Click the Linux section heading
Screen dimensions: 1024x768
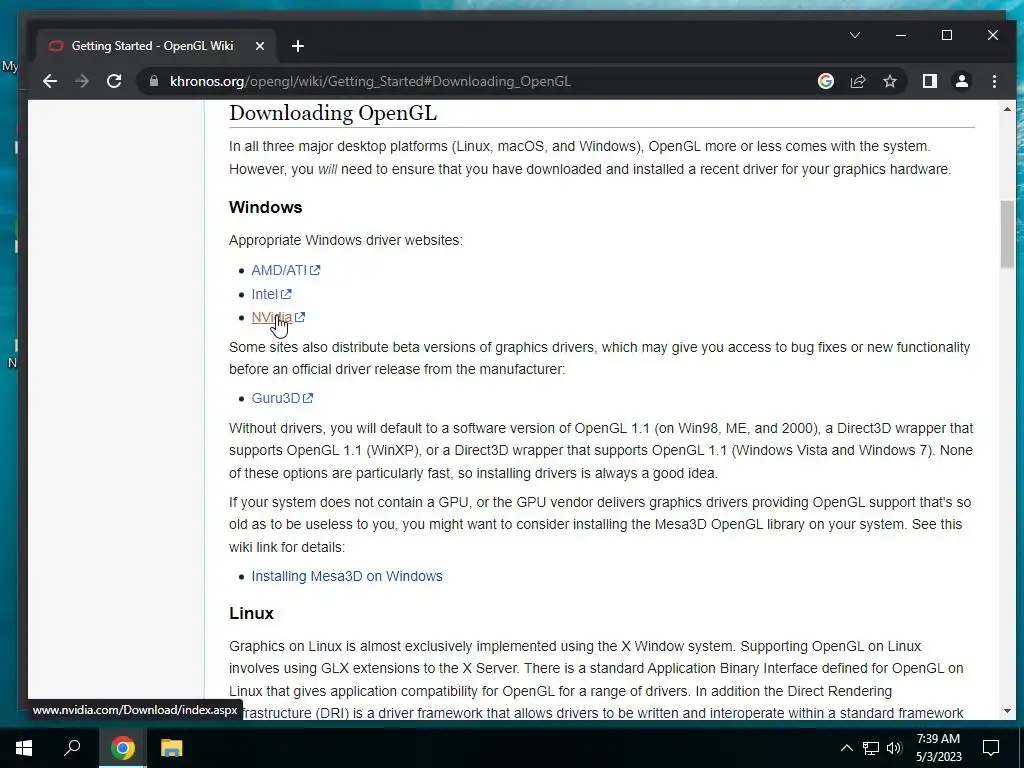click(x=251, y=613)
